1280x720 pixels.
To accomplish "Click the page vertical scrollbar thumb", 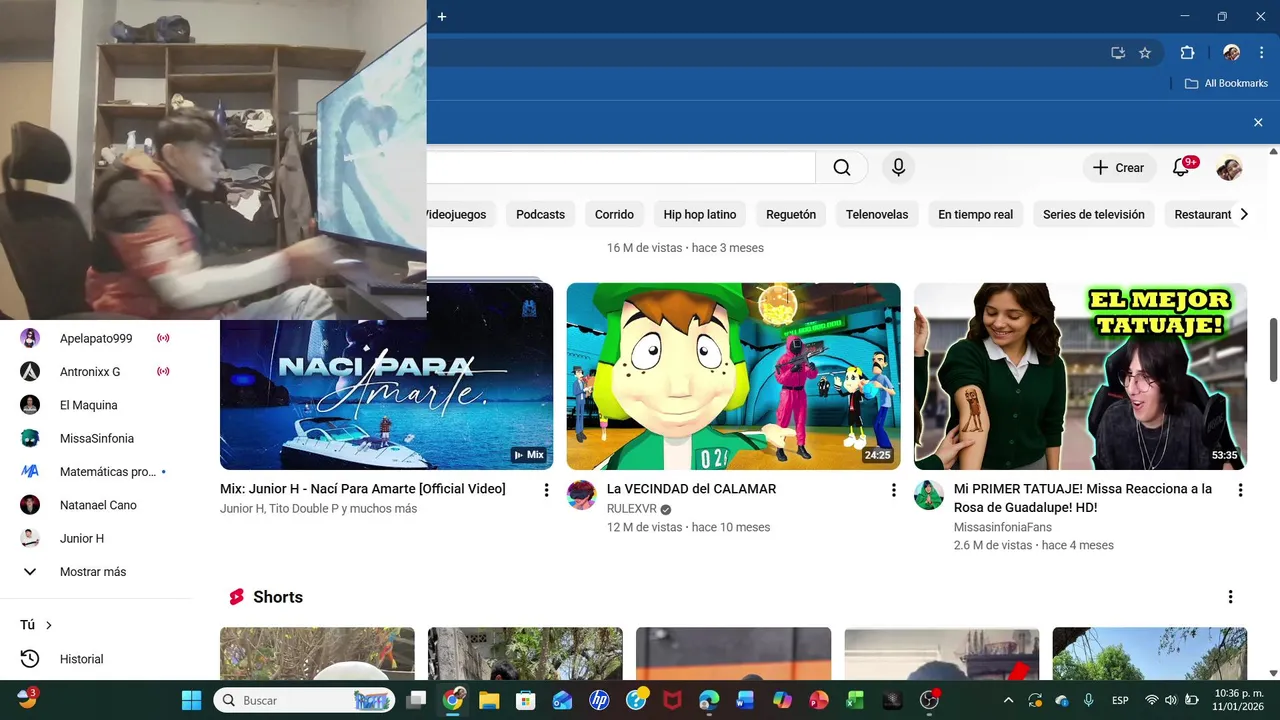I will click(1273, 349).
